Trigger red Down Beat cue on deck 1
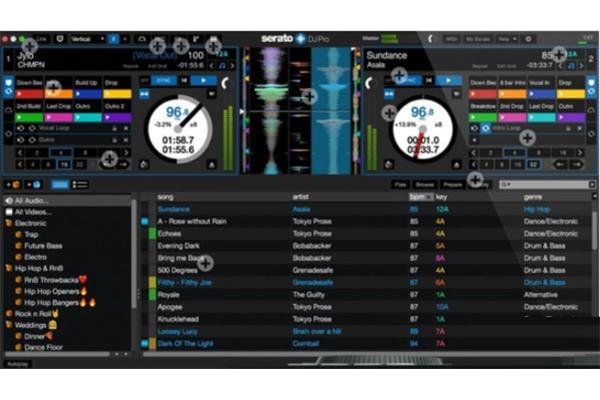600x400 pixels. coord(29,94)
